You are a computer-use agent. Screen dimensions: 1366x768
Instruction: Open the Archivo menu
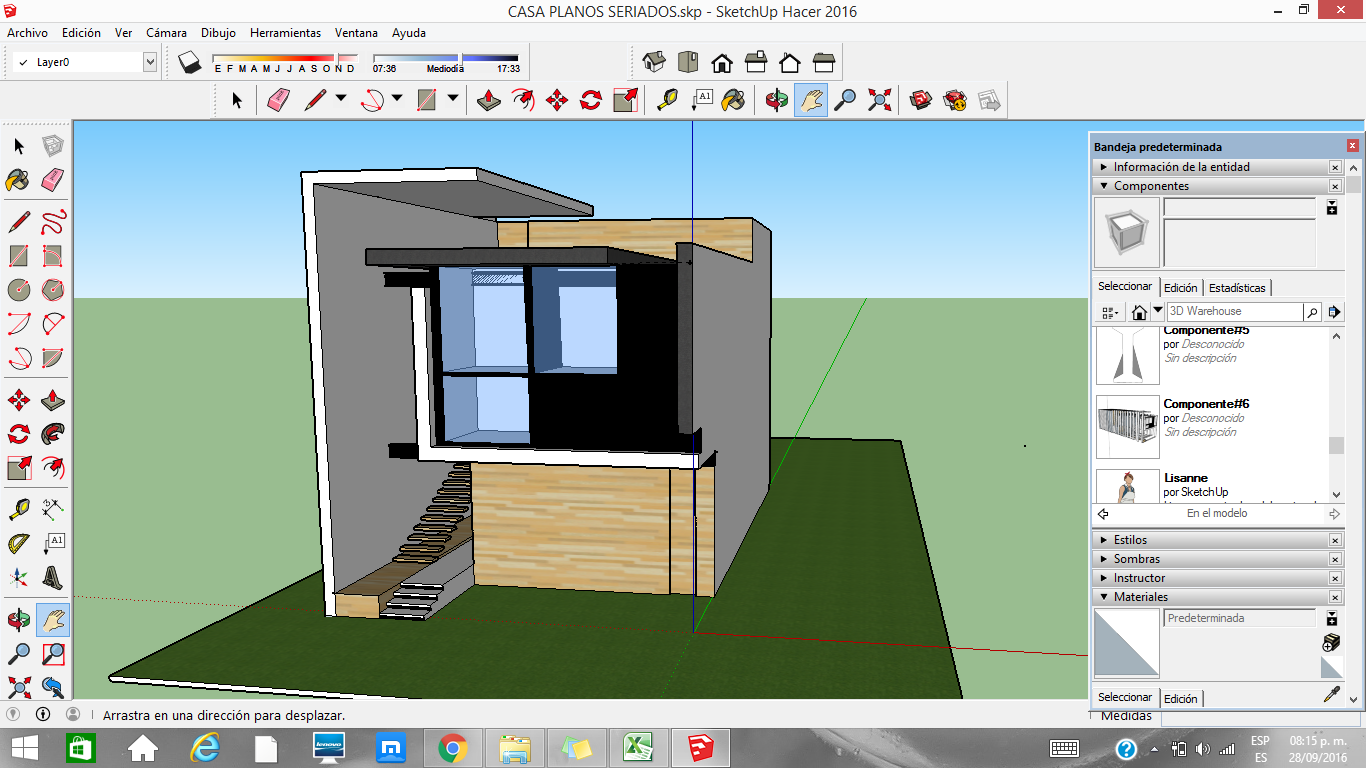click(28, 33)
